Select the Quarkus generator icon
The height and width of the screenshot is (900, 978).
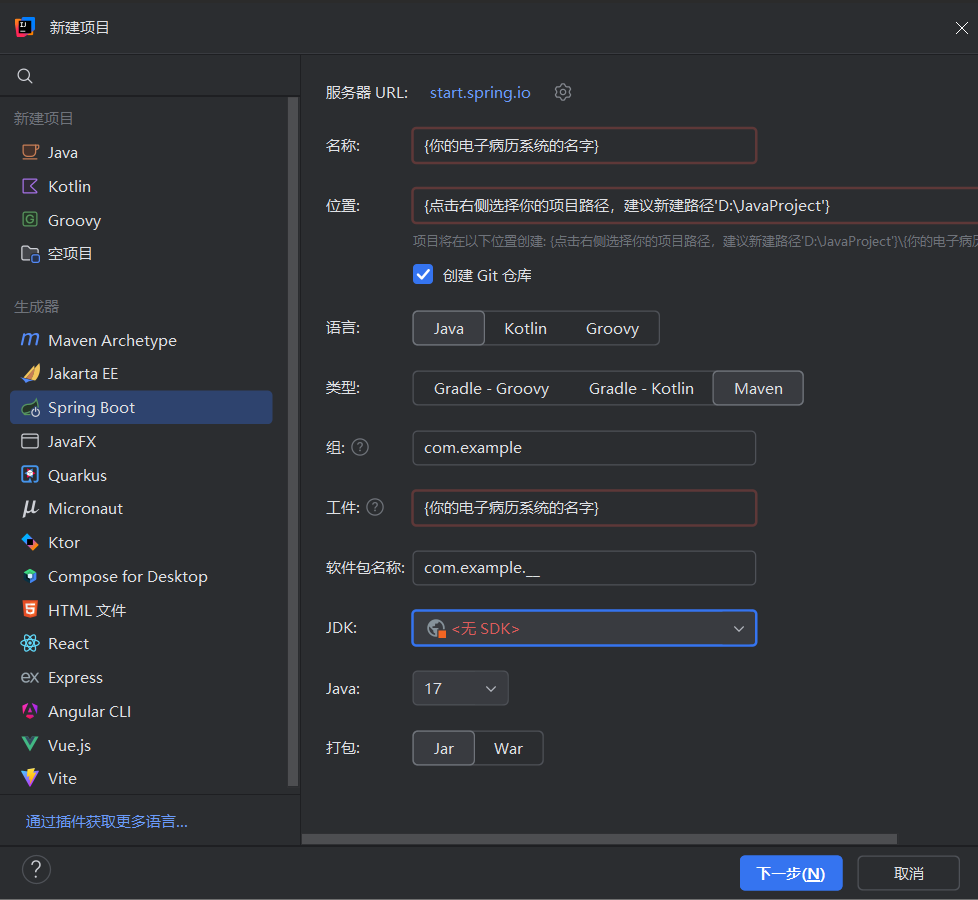(x=30, y=475)
